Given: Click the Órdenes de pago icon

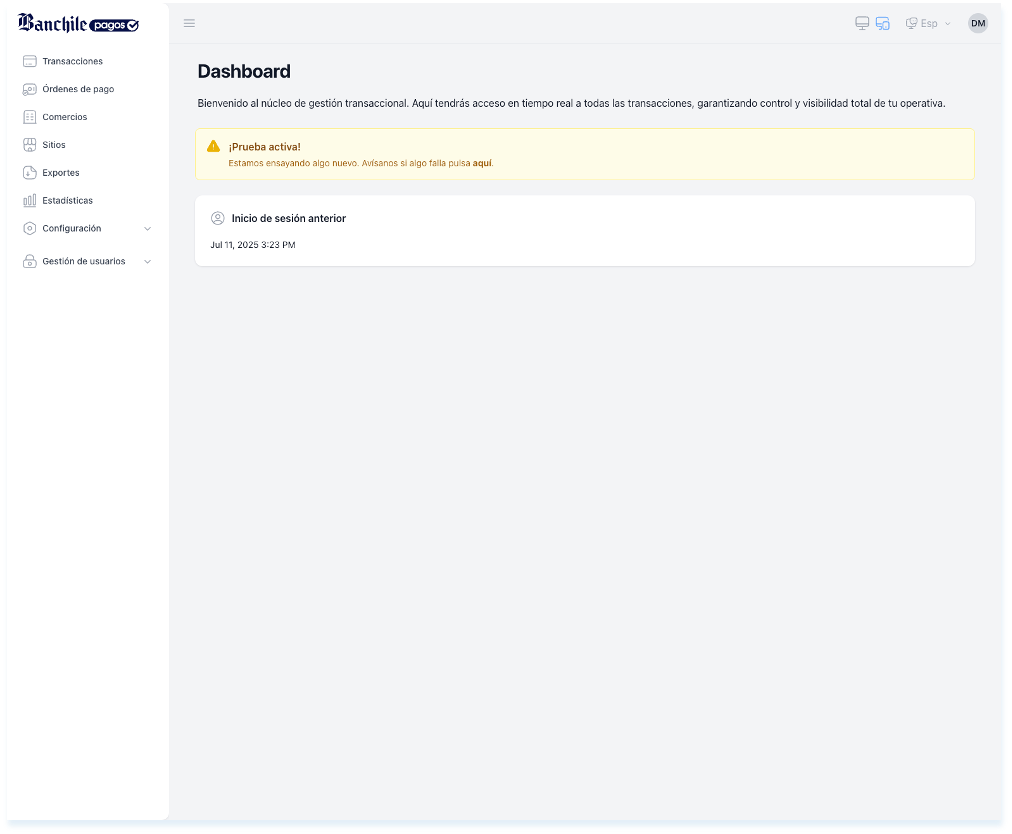Looking at the screenshot, I should 30,89.
